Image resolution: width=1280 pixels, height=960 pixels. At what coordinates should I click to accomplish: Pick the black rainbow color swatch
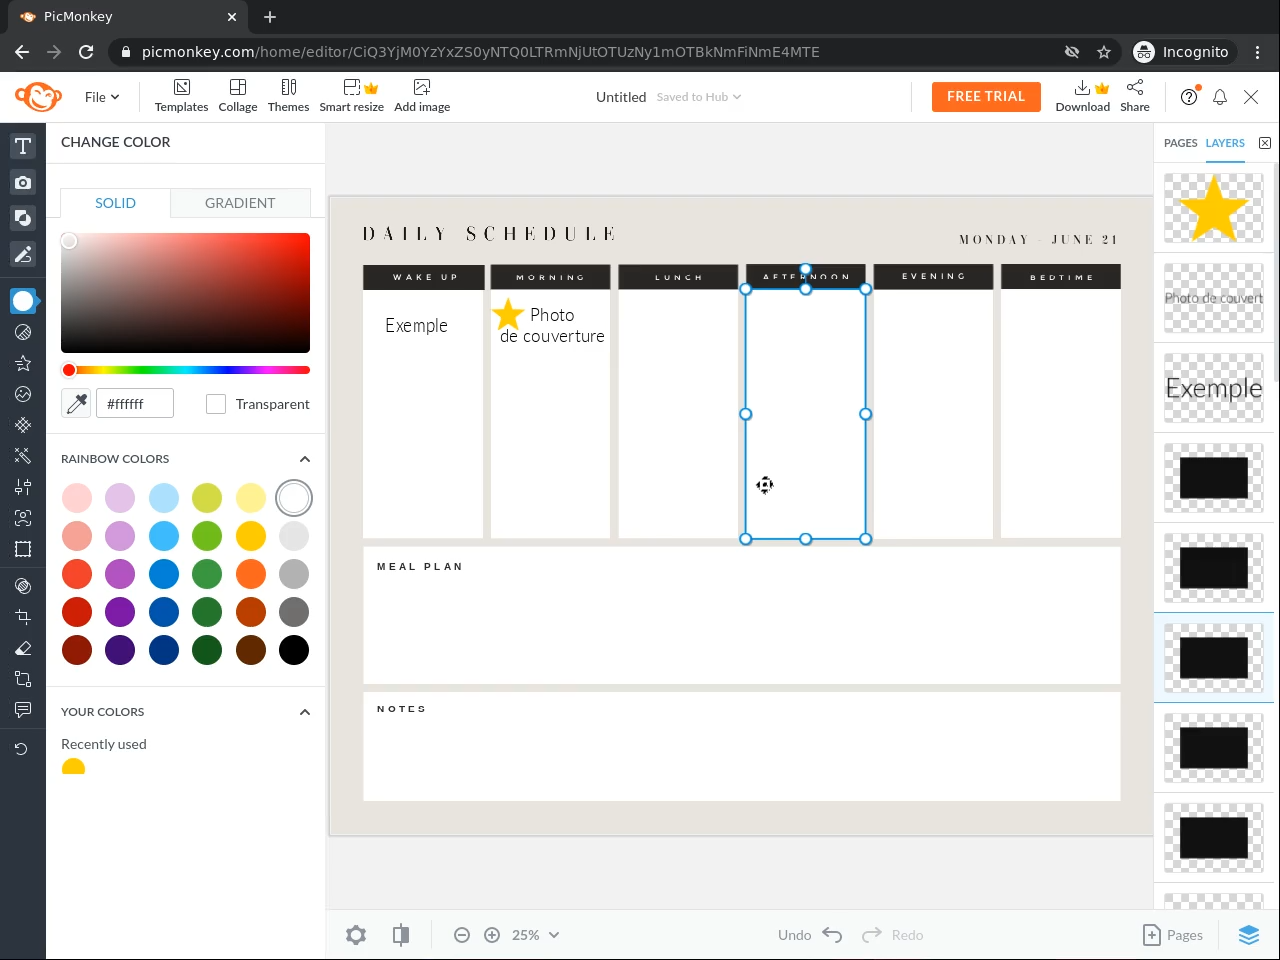(294, 650)
